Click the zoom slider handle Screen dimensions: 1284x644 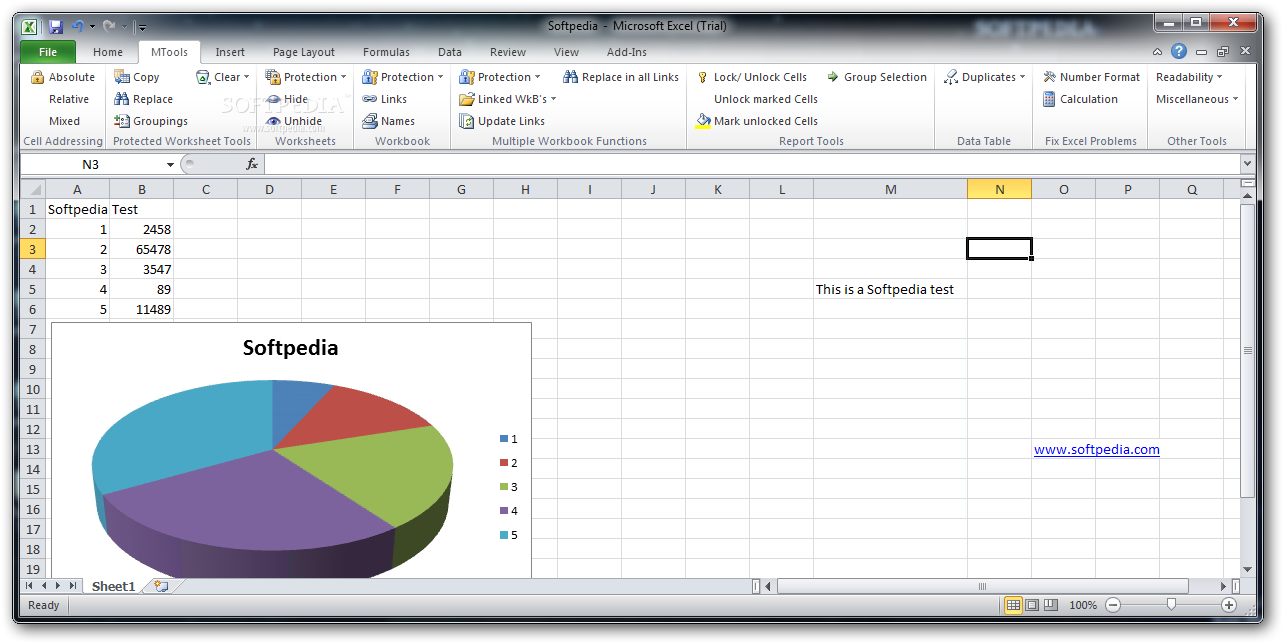[1171, 605]
